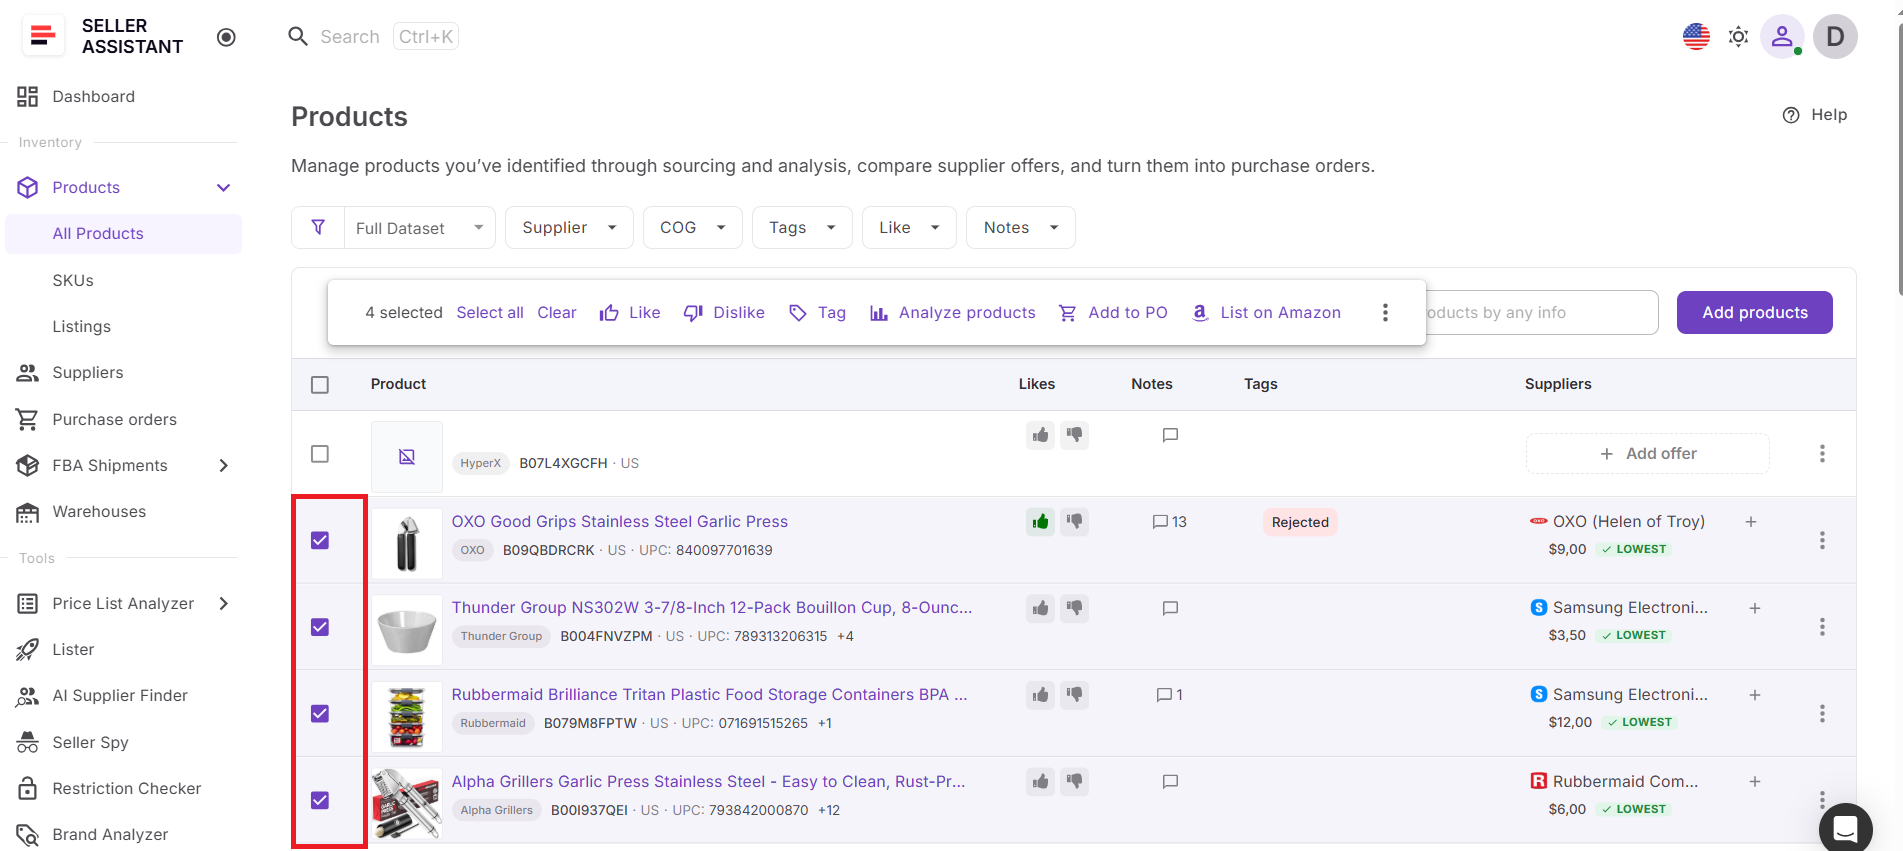Open the Supplier filter dropdown

[x=569, y=228]
